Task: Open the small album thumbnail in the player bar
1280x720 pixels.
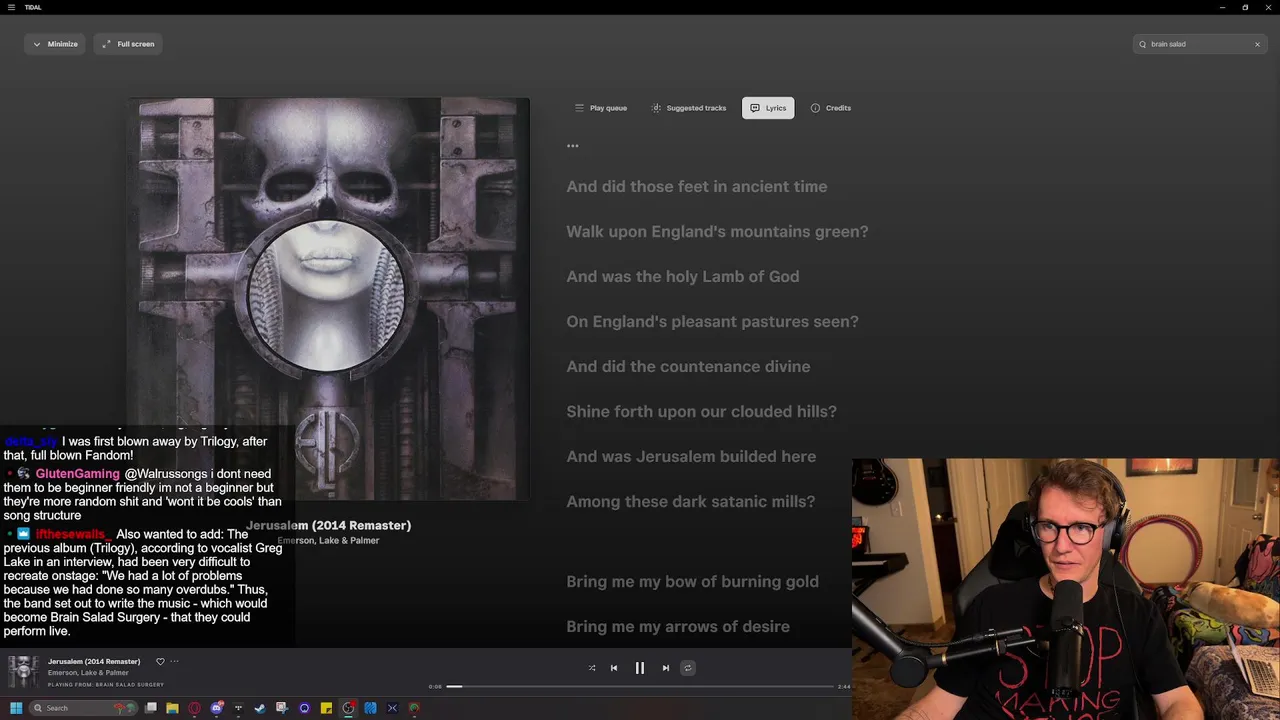Action: (x=23, y=672)
